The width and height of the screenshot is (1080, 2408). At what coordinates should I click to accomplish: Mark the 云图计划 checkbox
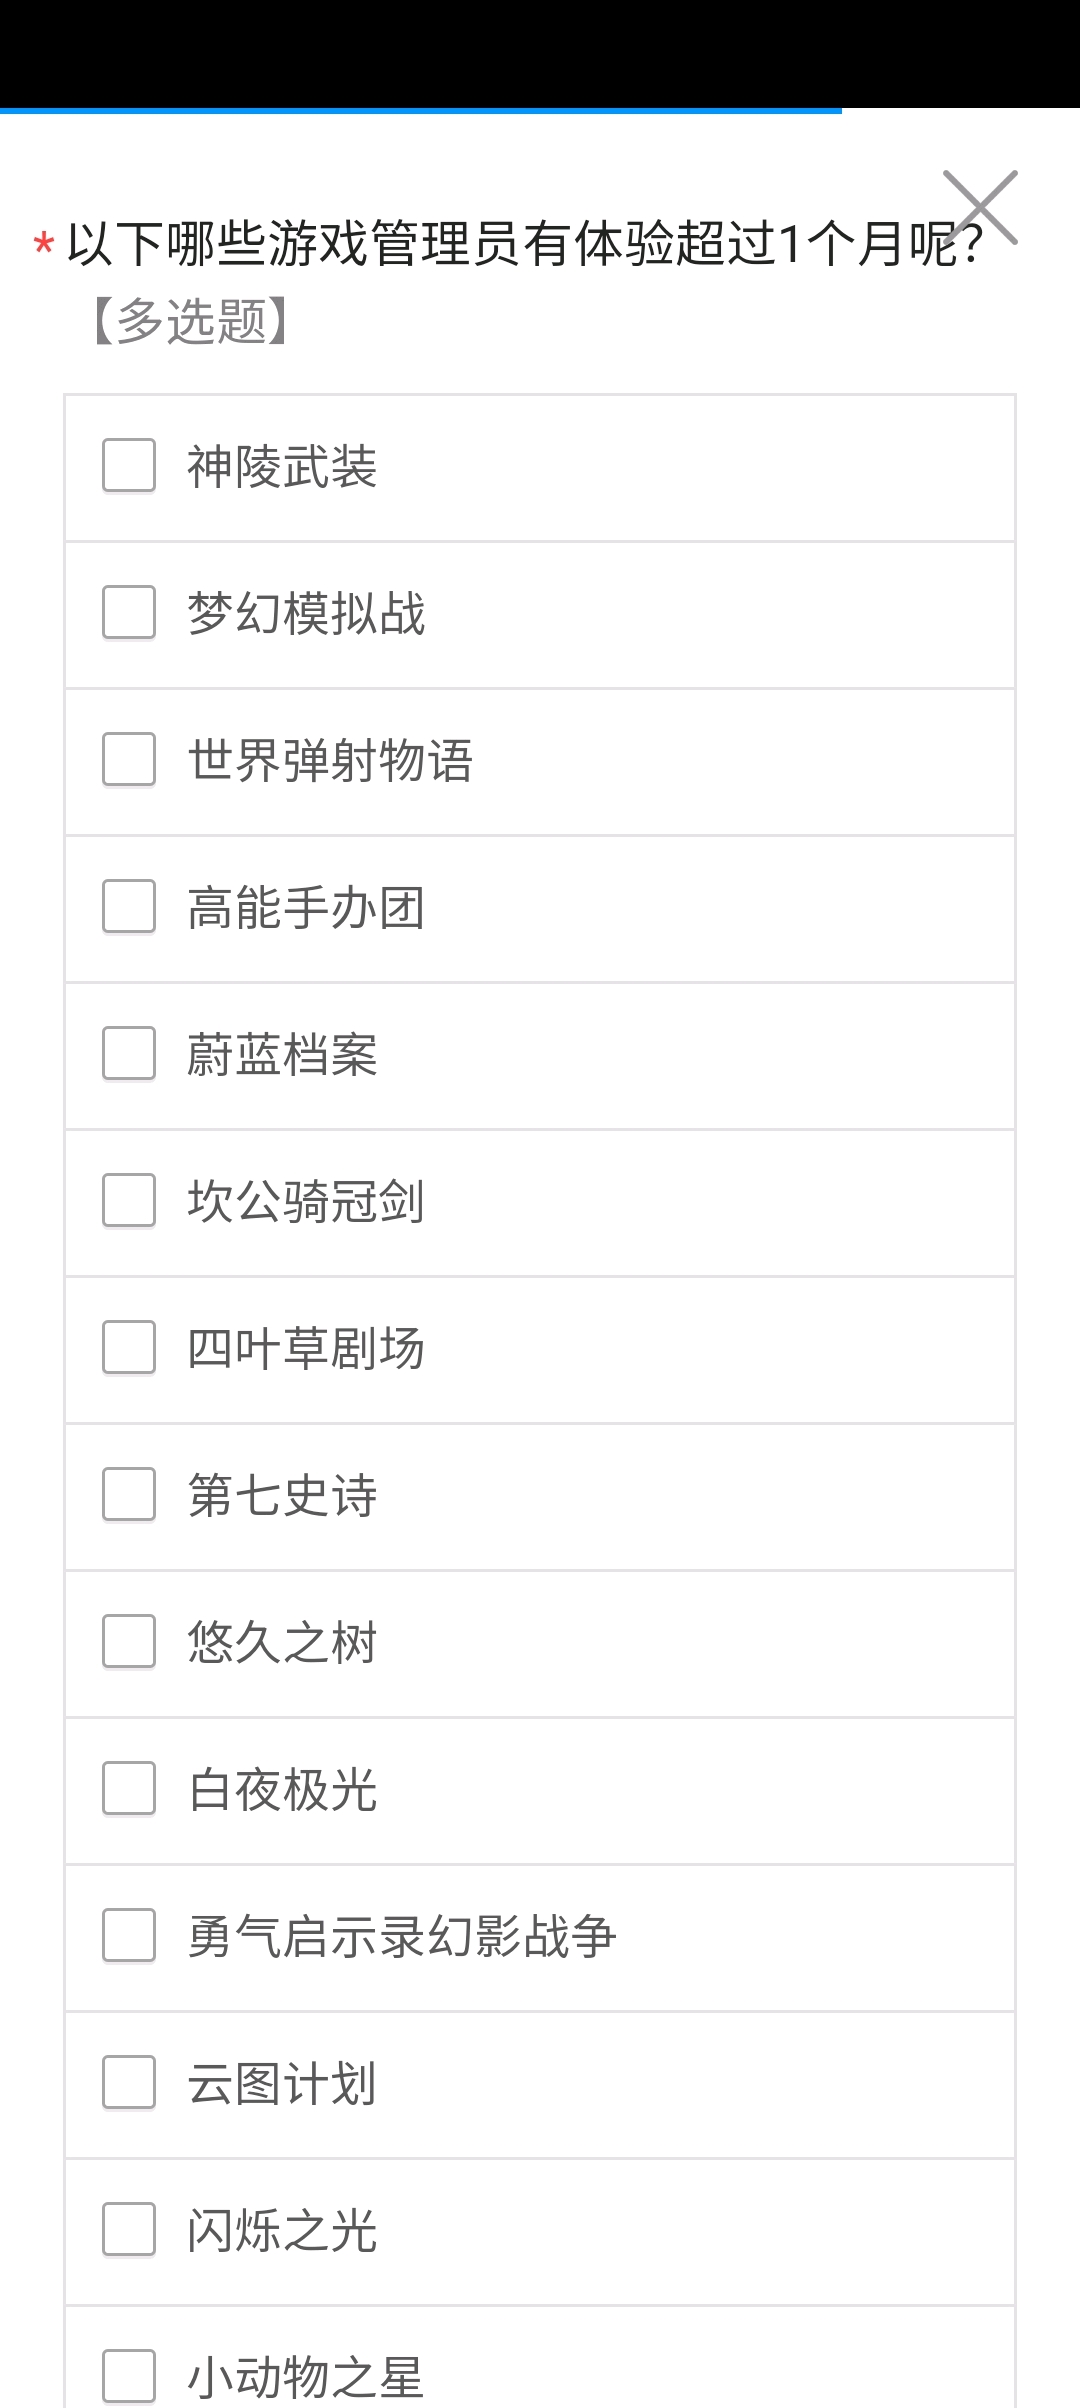click(129, 2082)
